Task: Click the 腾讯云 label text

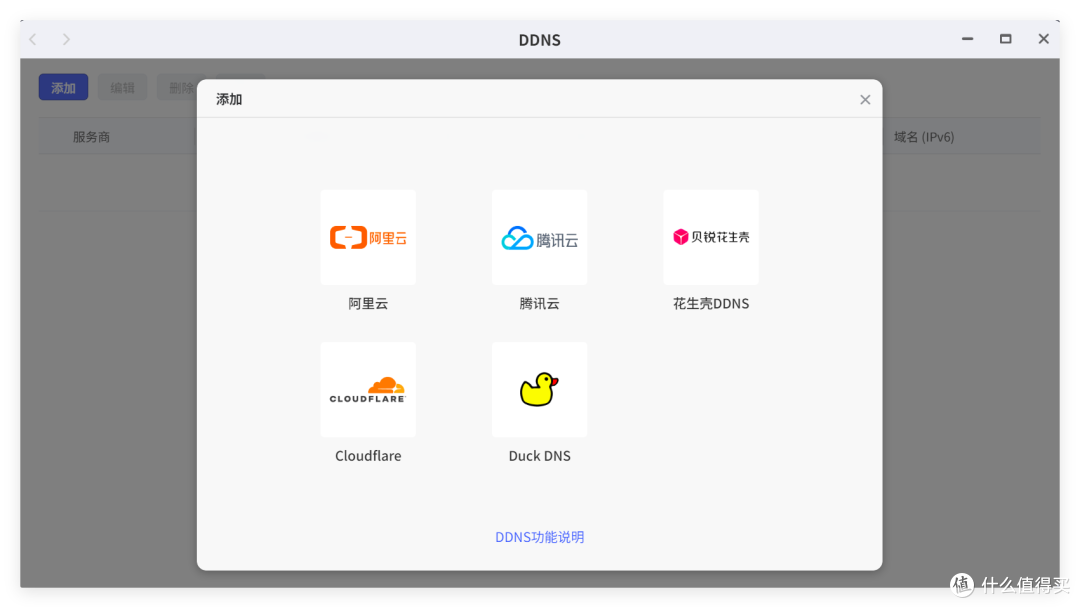Action: [539, 304]
